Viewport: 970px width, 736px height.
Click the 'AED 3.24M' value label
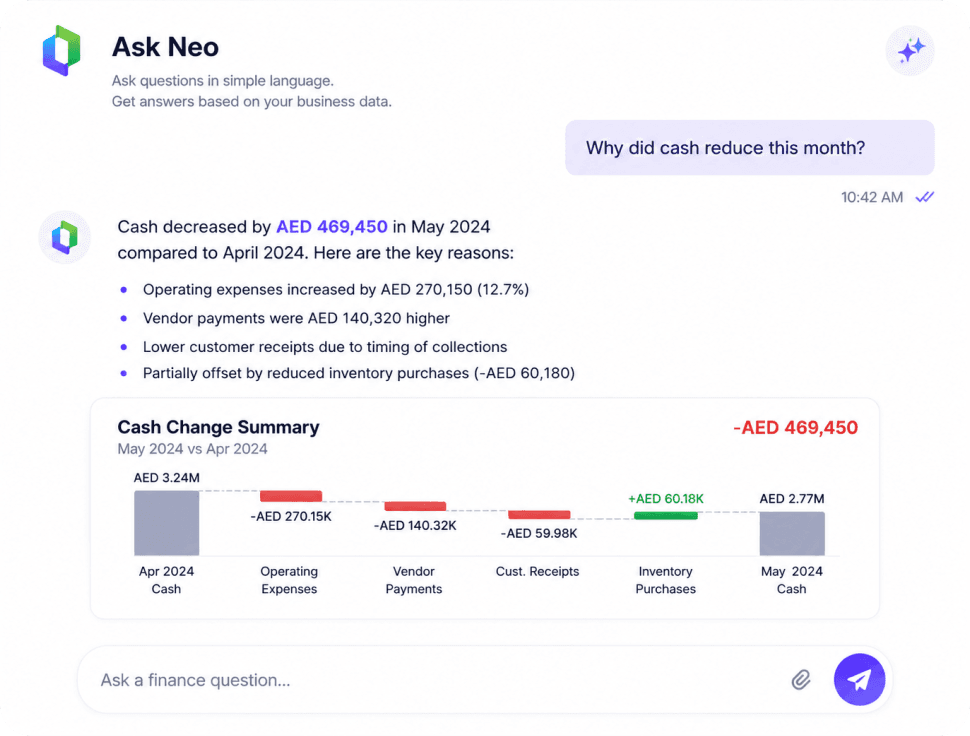(x=166, y=477)
